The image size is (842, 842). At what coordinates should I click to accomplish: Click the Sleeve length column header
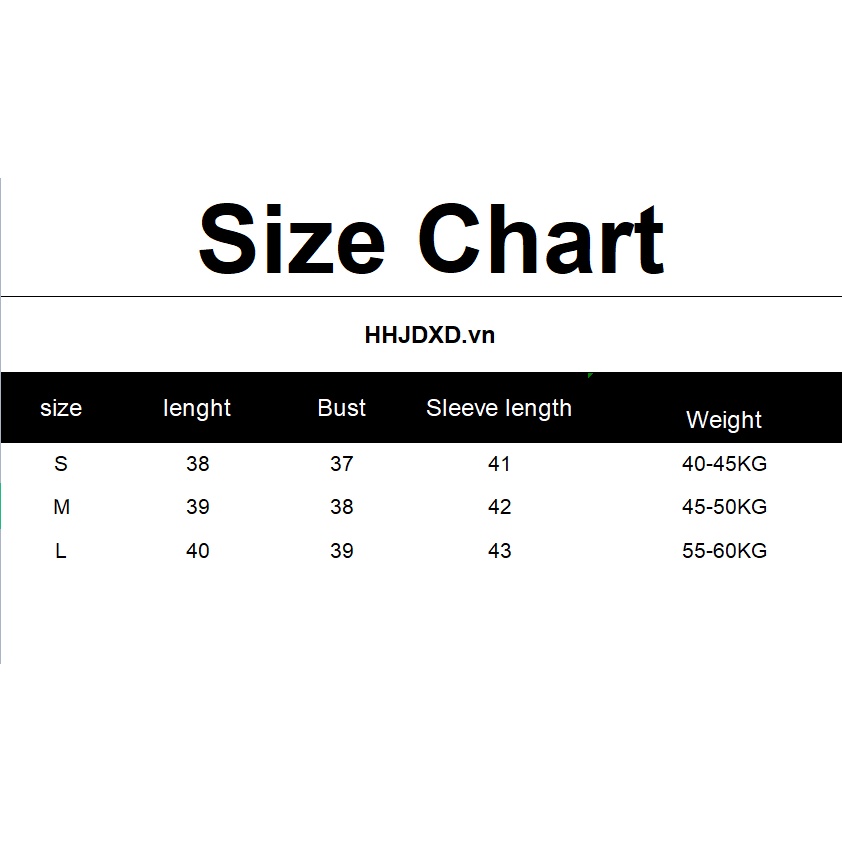[499, 408]
